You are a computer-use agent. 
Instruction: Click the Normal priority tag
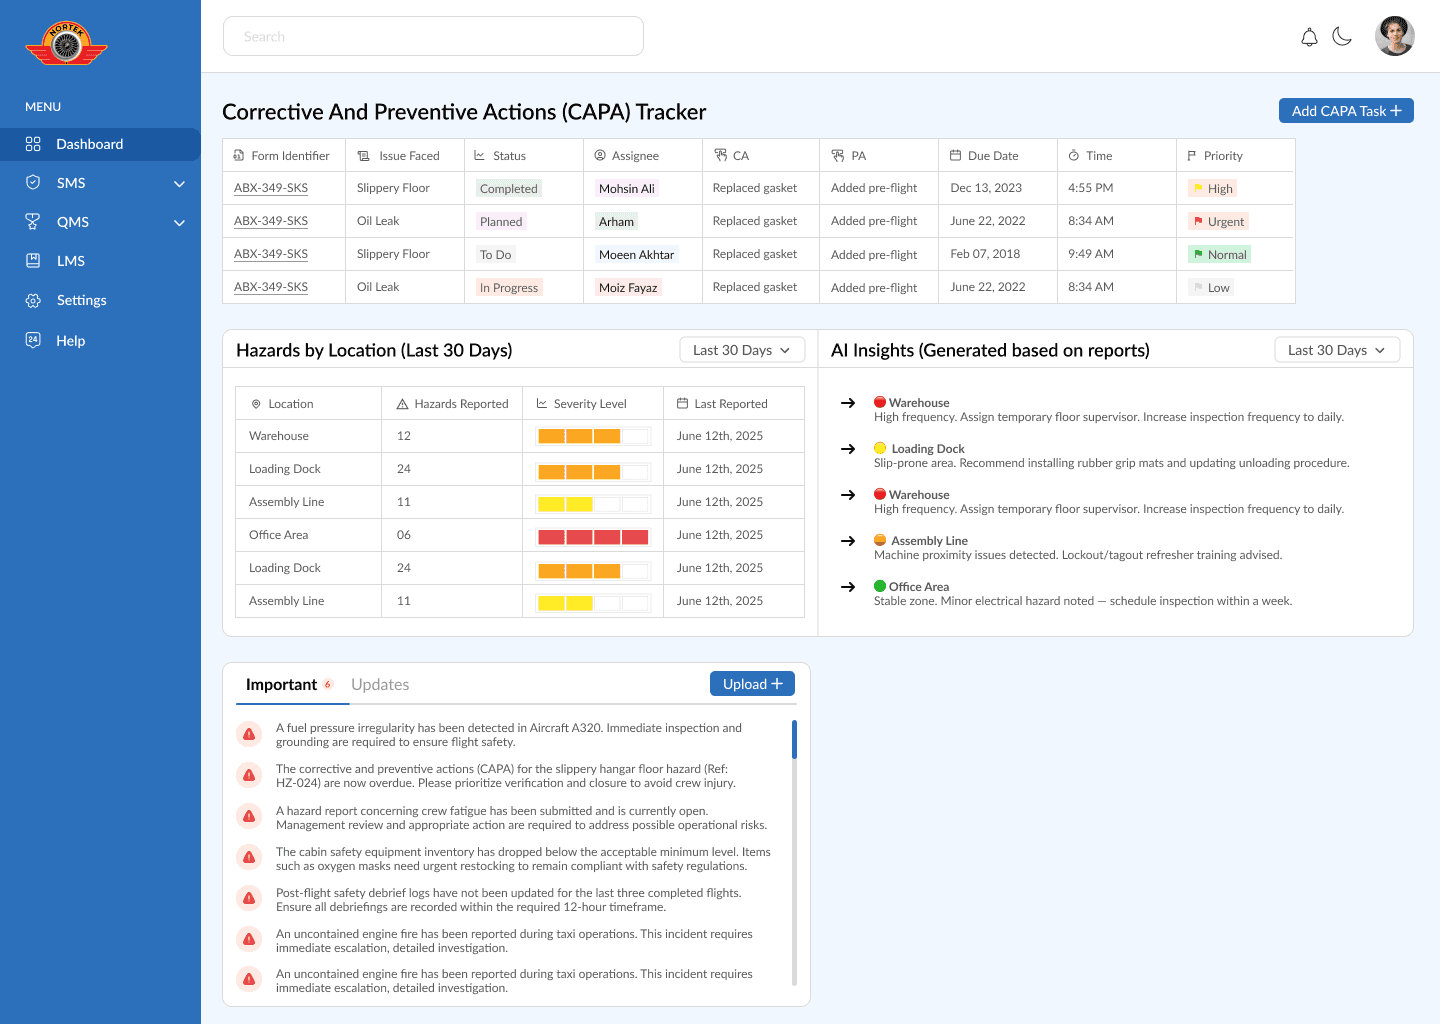1220,254
